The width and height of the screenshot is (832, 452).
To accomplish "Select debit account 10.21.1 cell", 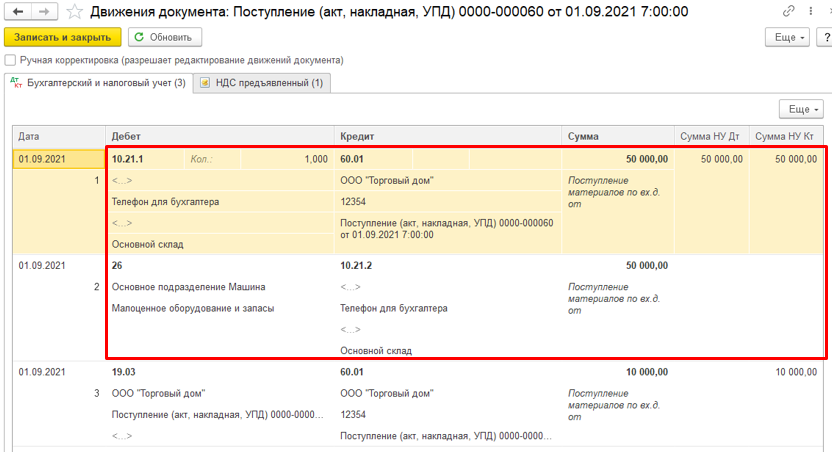I will [130, 159].
